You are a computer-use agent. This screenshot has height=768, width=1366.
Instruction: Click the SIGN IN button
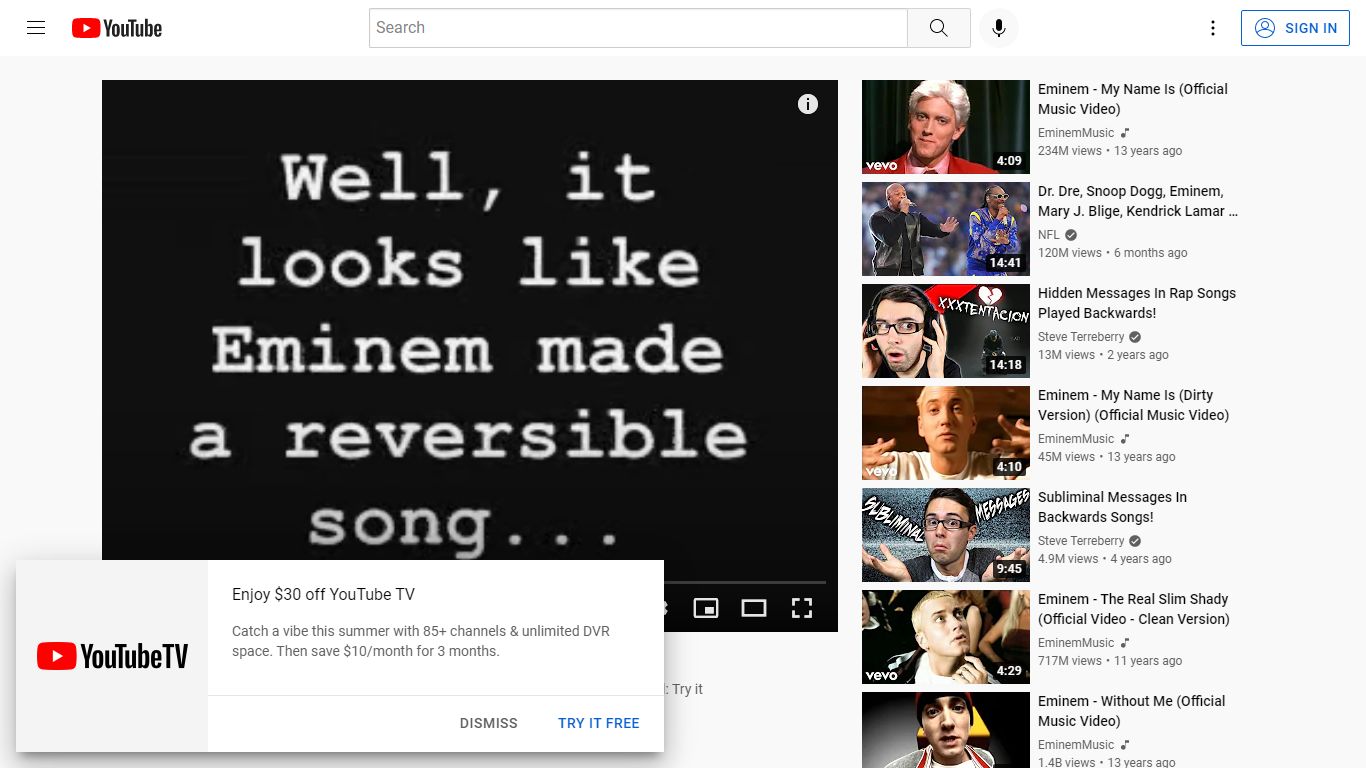pyautogui.click(x=1295, y=28)
